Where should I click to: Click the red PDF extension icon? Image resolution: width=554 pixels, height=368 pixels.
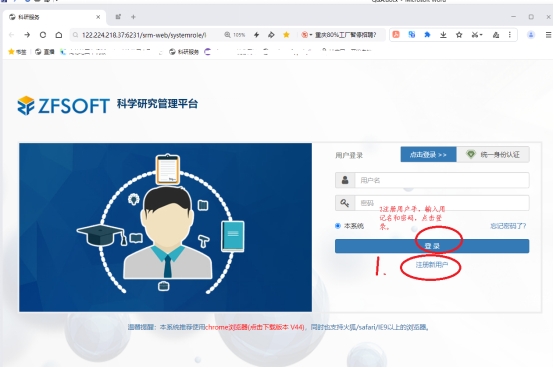[x=396, y=34]
